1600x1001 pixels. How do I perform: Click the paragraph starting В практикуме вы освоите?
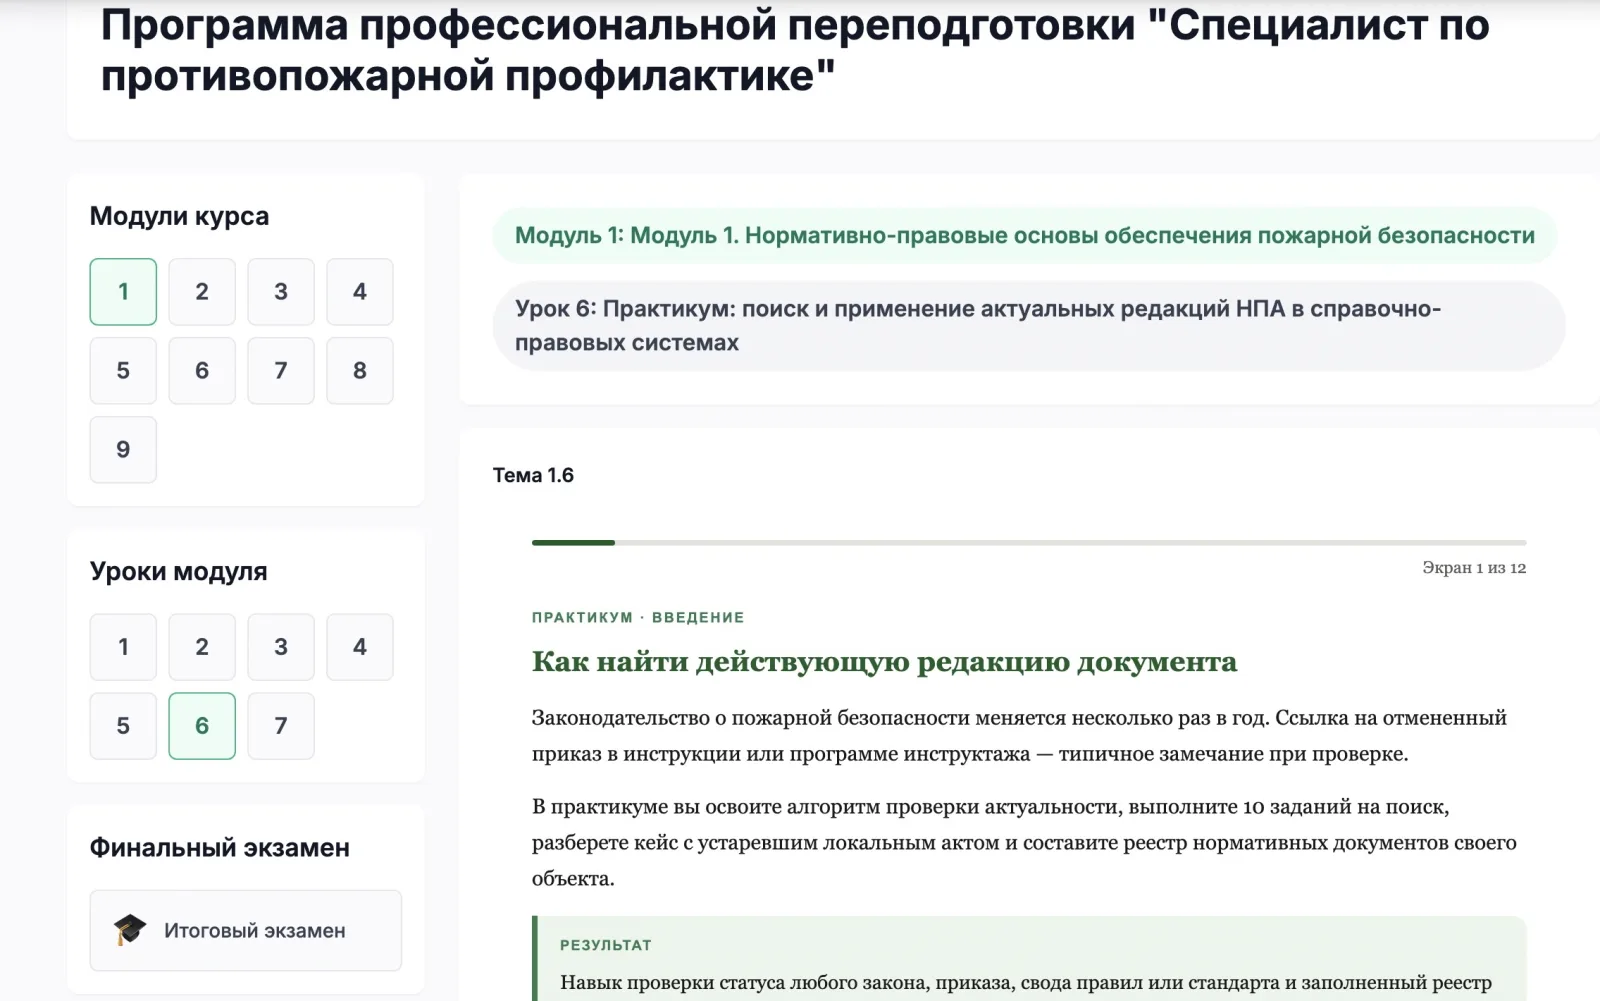[x=1024, y=843]
